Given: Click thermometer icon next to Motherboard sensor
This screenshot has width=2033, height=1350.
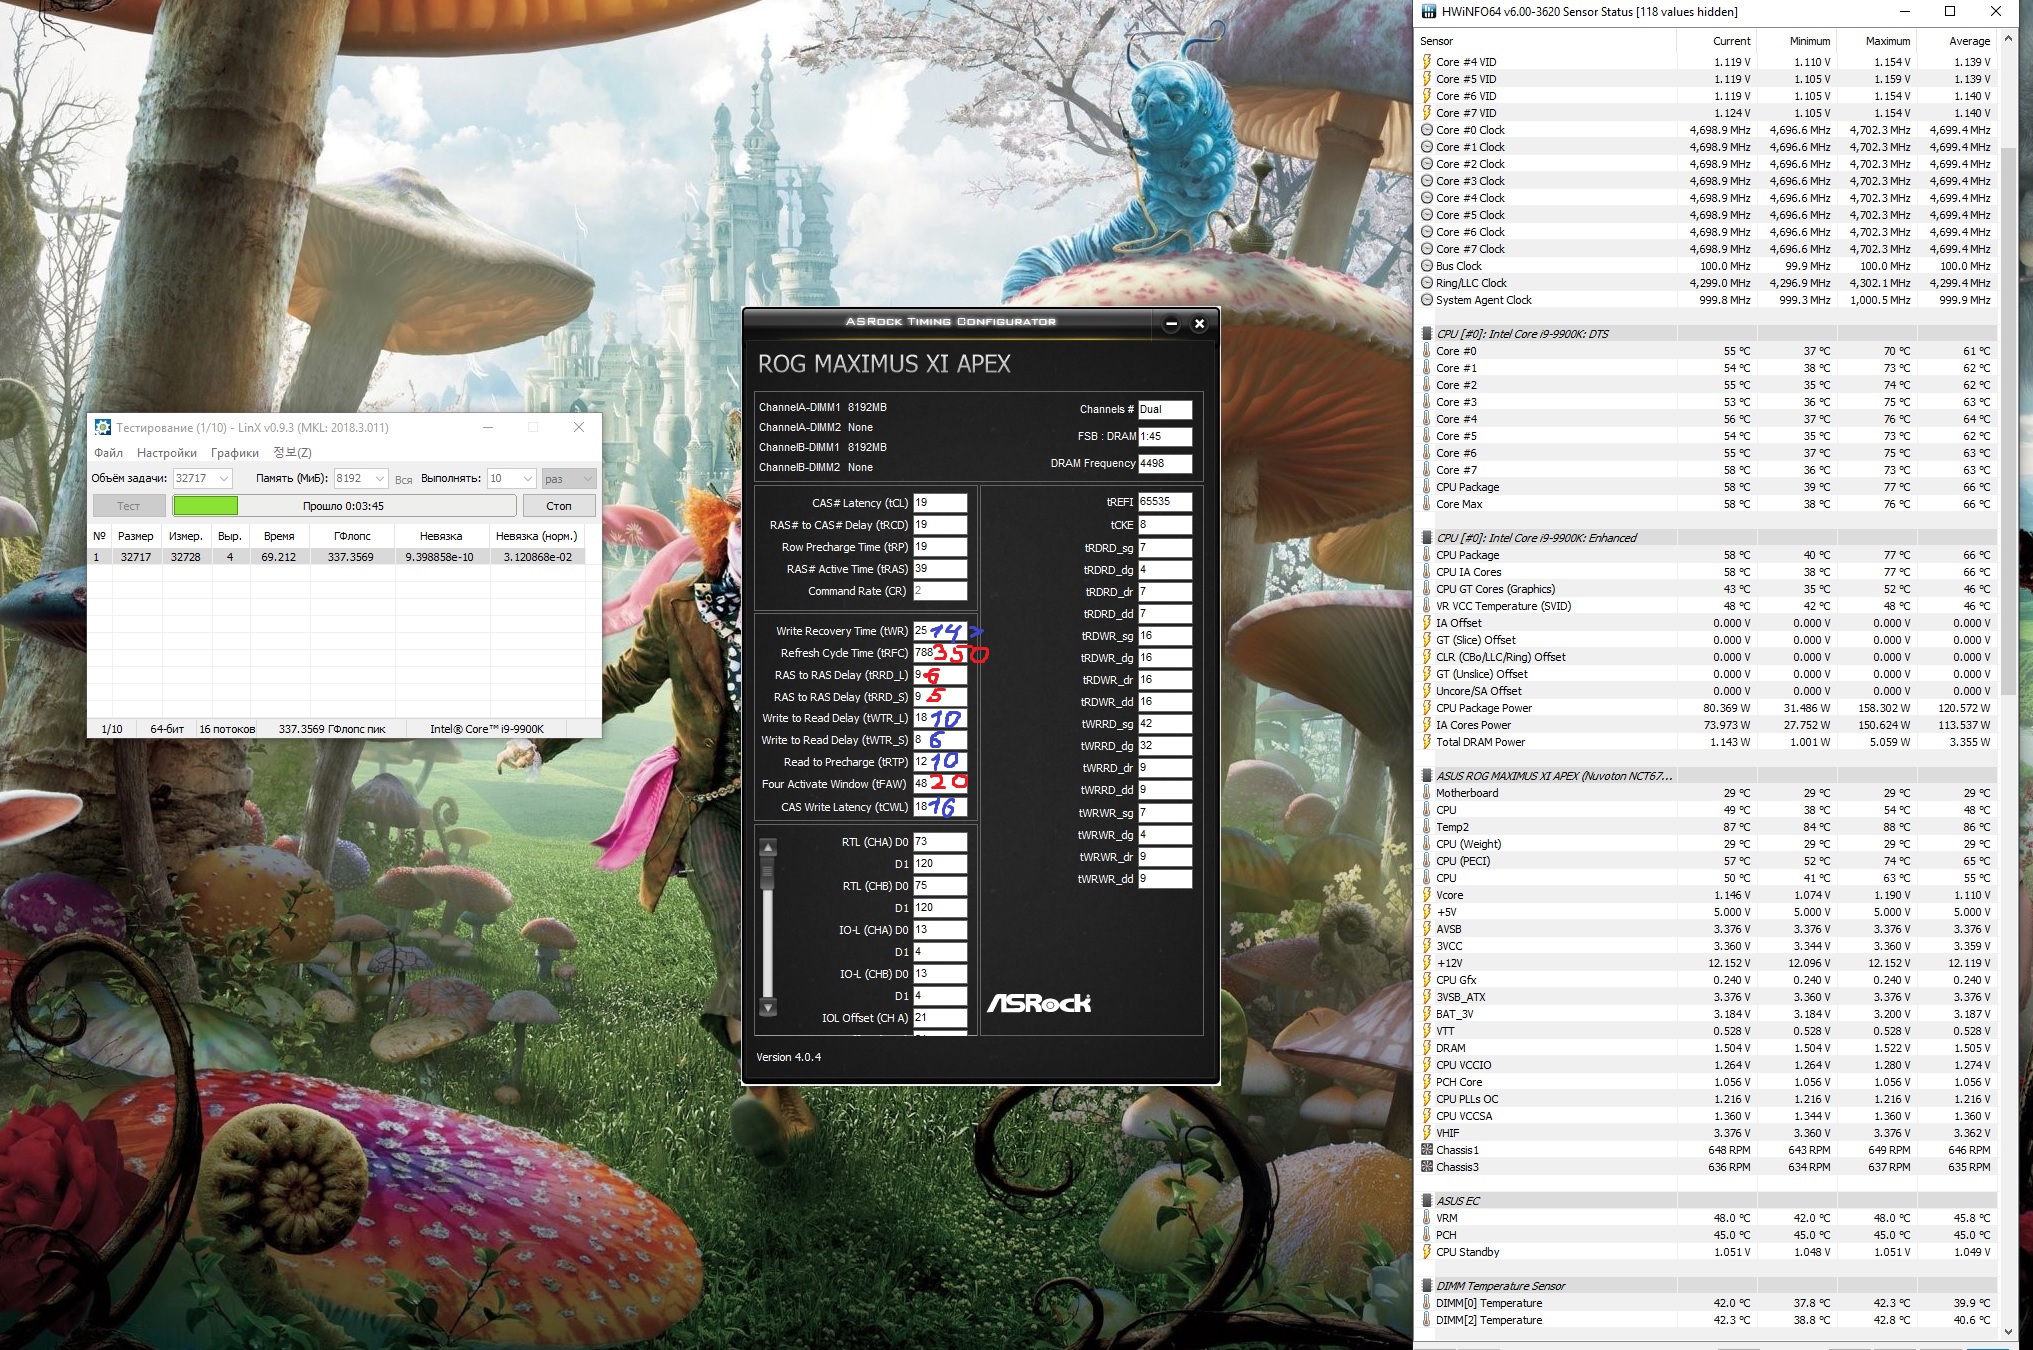Looking at the screenshot, I should pos(1427,793).
